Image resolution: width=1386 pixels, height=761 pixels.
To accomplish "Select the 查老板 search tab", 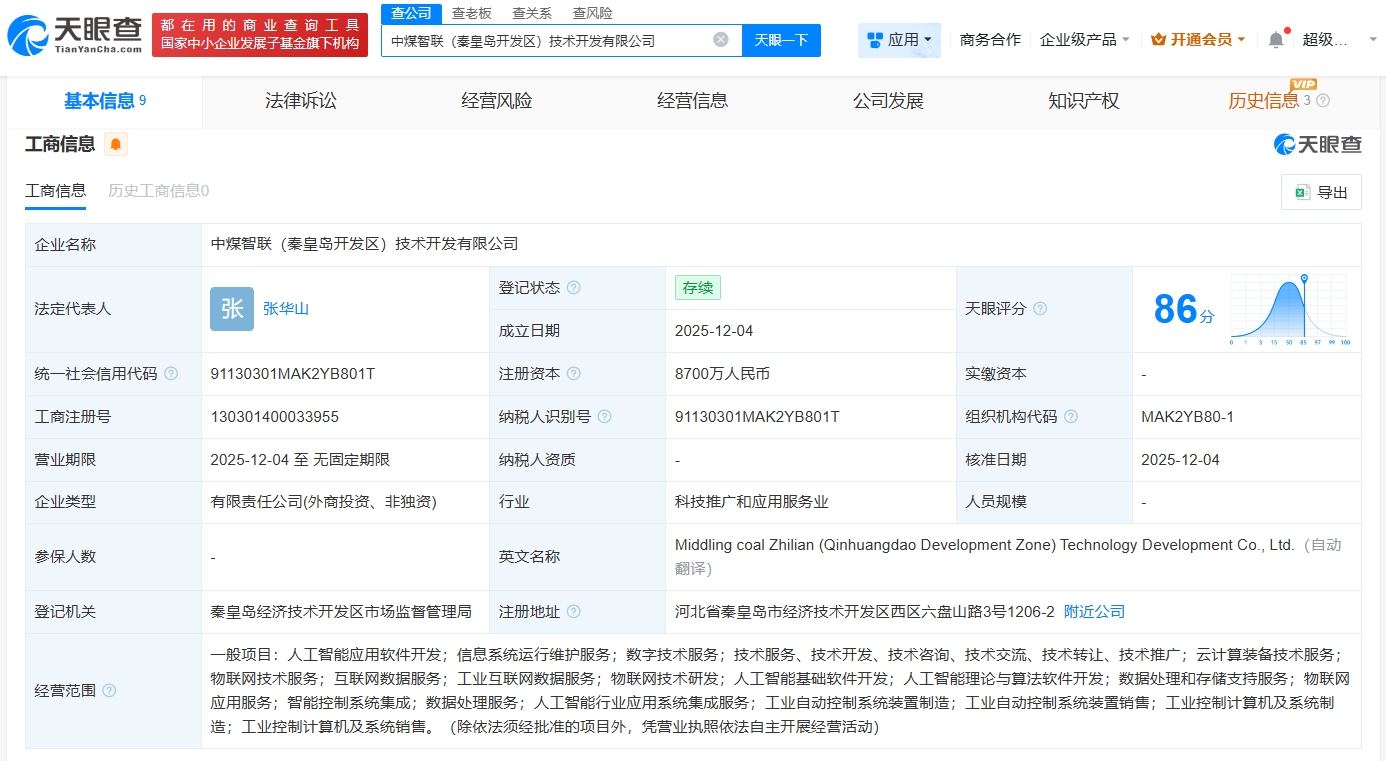I will [471, 13].
